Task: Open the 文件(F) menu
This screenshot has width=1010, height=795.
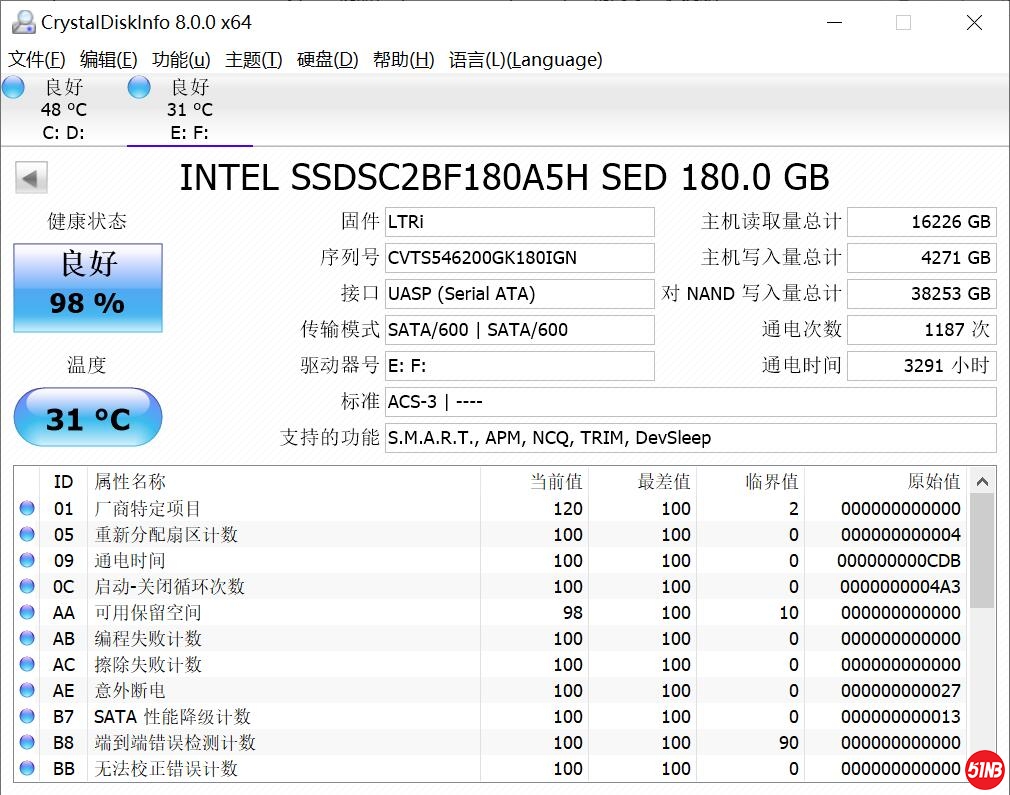Action: 37,60
